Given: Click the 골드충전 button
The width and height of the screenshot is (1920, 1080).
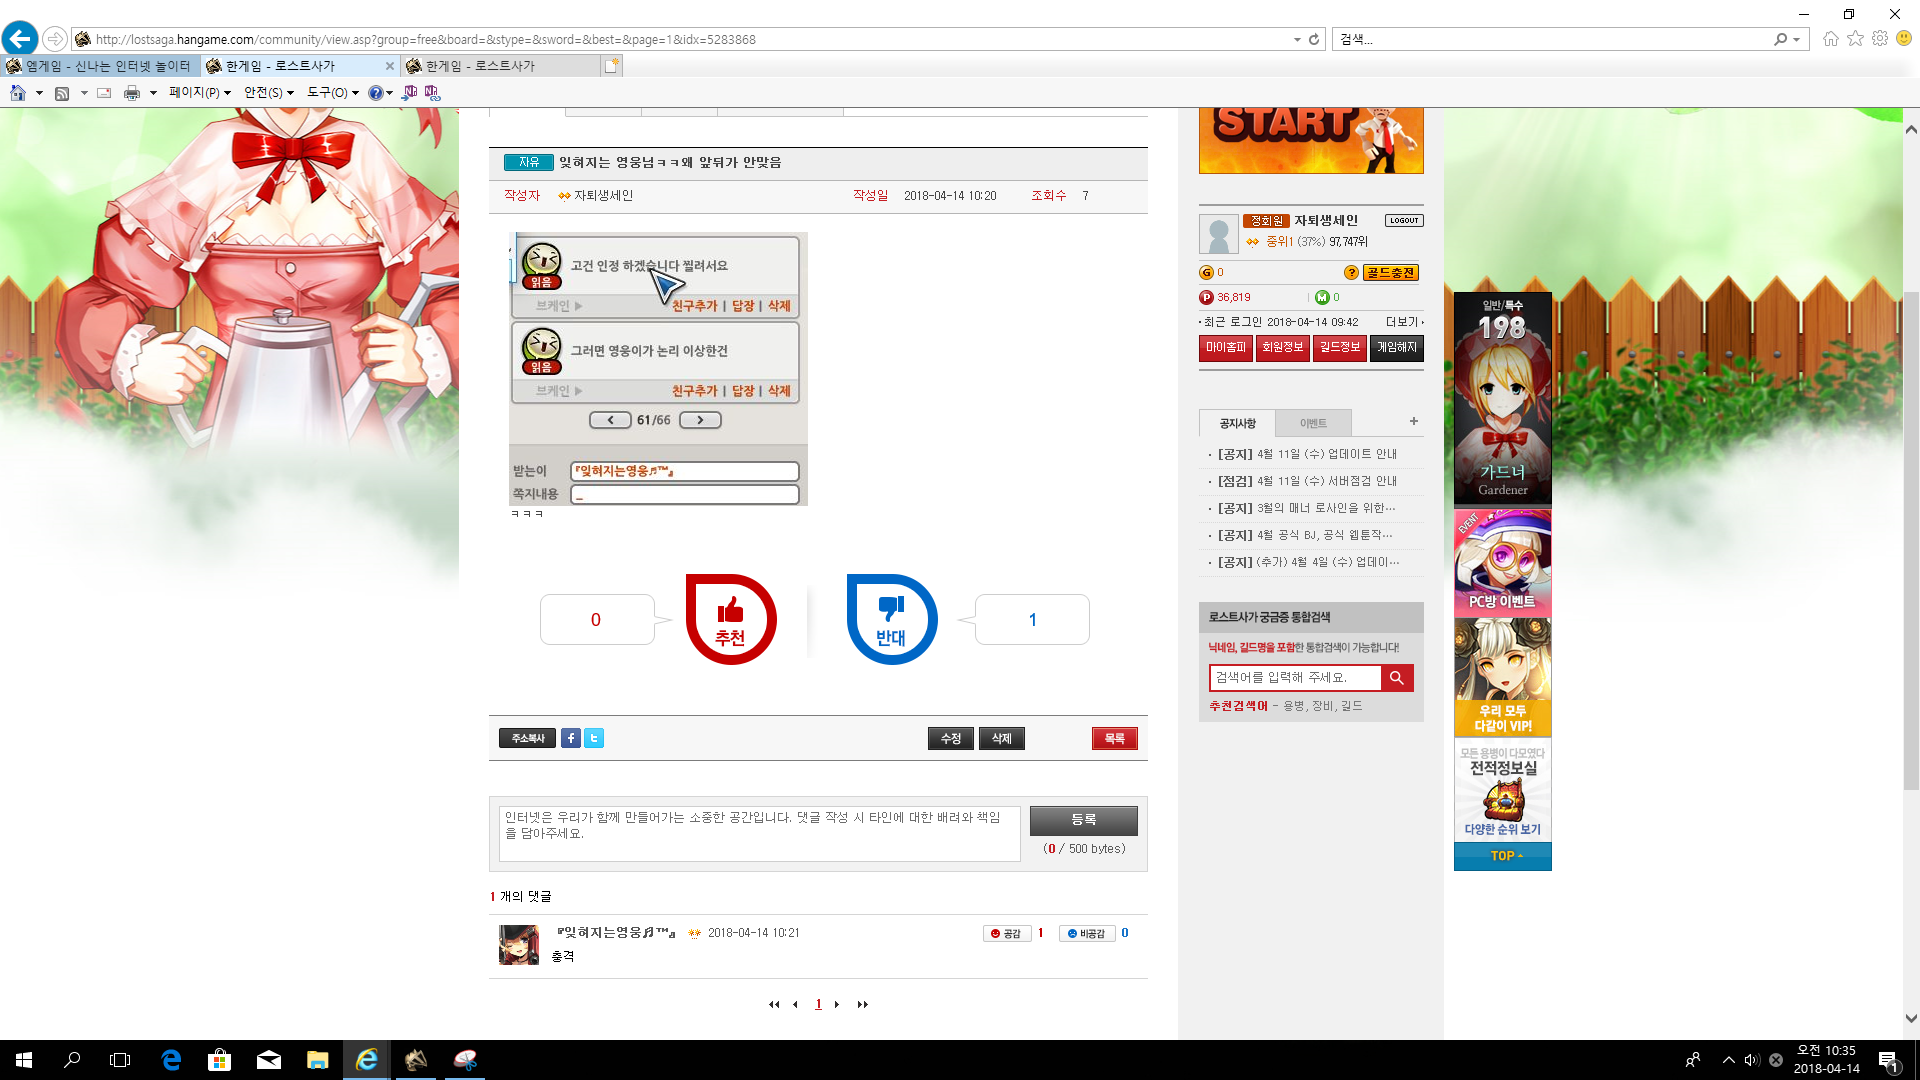Looking at the screenshot, I should 1390,272.
